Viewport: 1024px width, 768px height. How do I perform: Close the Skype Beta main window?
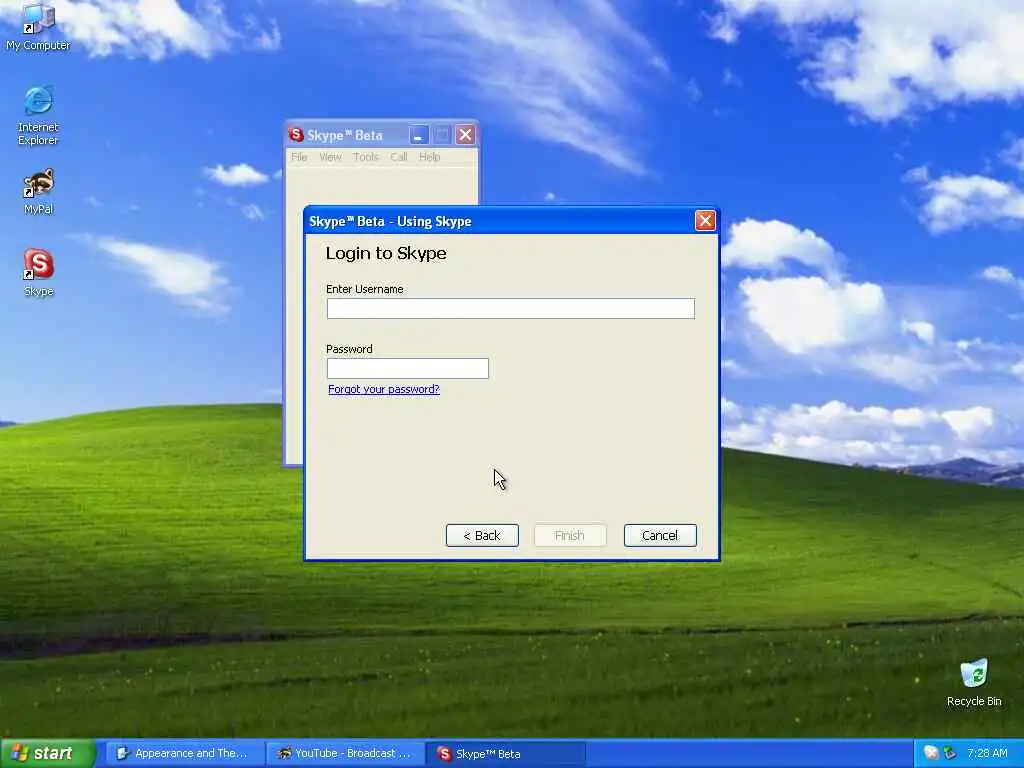465,135
